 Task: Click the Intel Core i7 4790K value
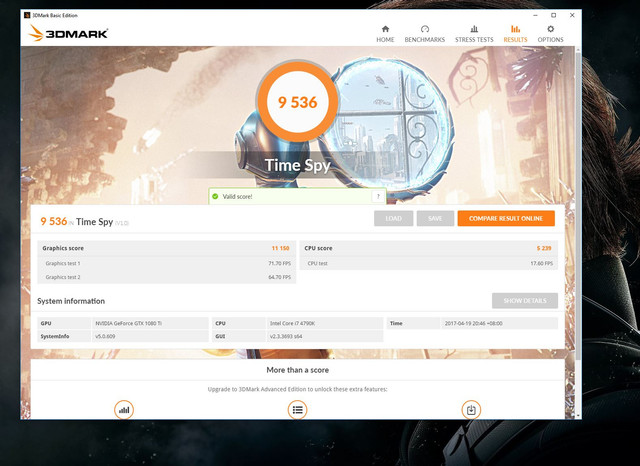point(292,323)
